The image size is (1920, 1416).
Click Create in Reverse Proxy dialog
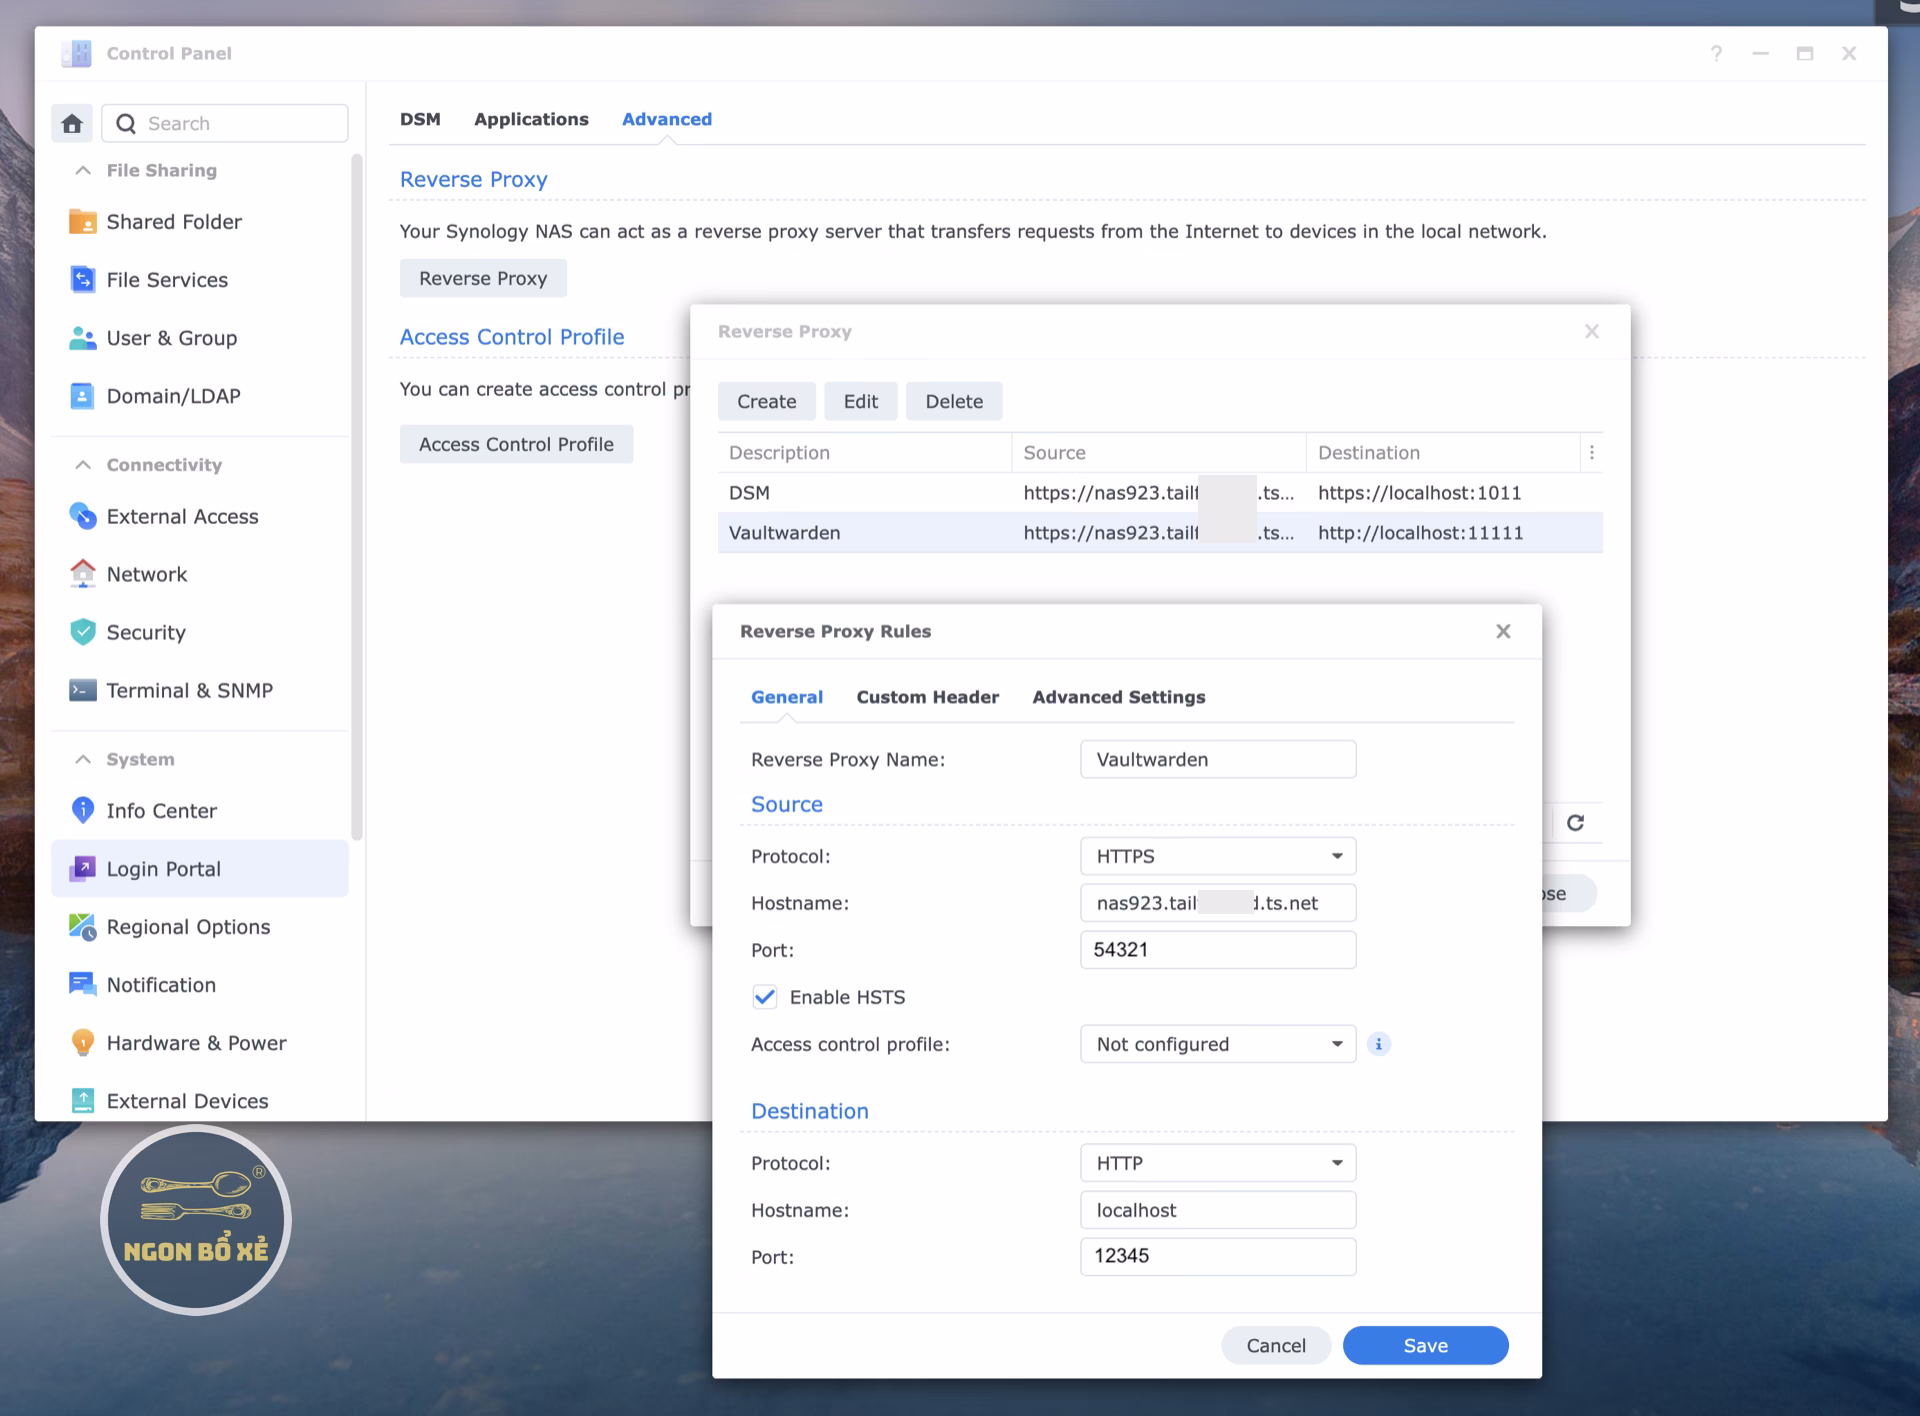(766, 401)
